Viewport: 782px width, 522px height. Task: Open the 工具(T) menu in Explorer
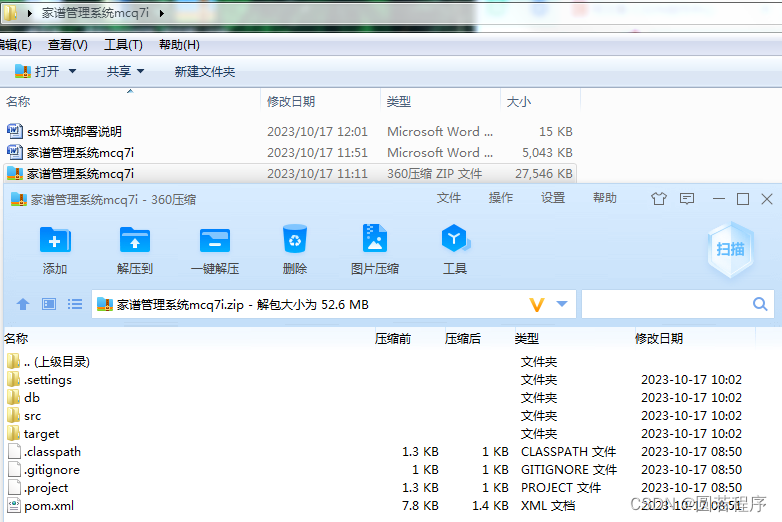(123, 45)
